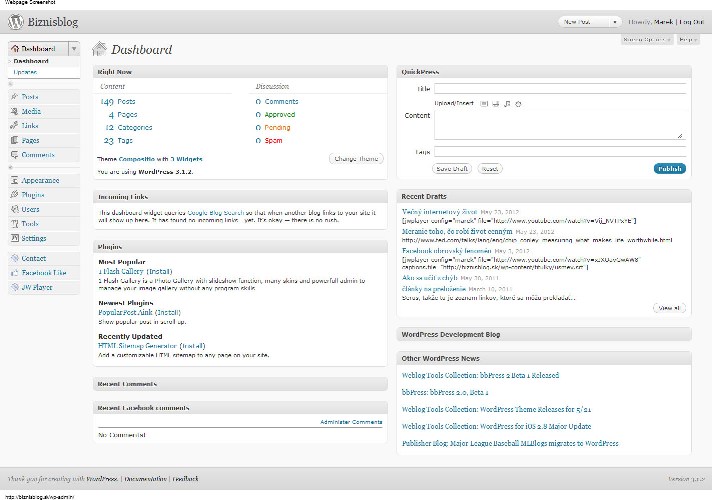Click View all in Recent Drafts
Screen dimensions: 712x500
[x=669, y=308]
